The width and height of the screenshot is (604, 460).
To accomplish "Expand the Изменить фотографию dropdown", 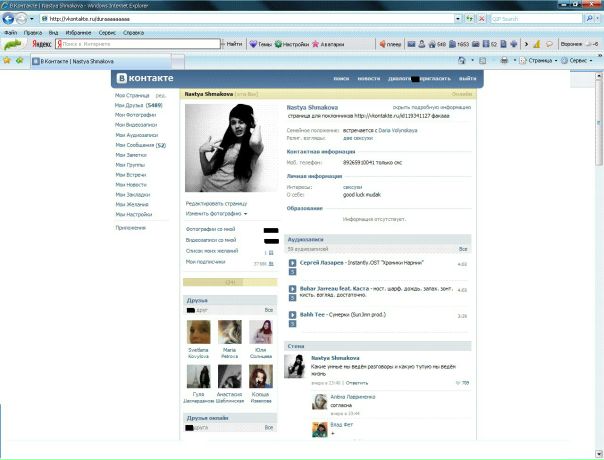I will click(216, 213).
